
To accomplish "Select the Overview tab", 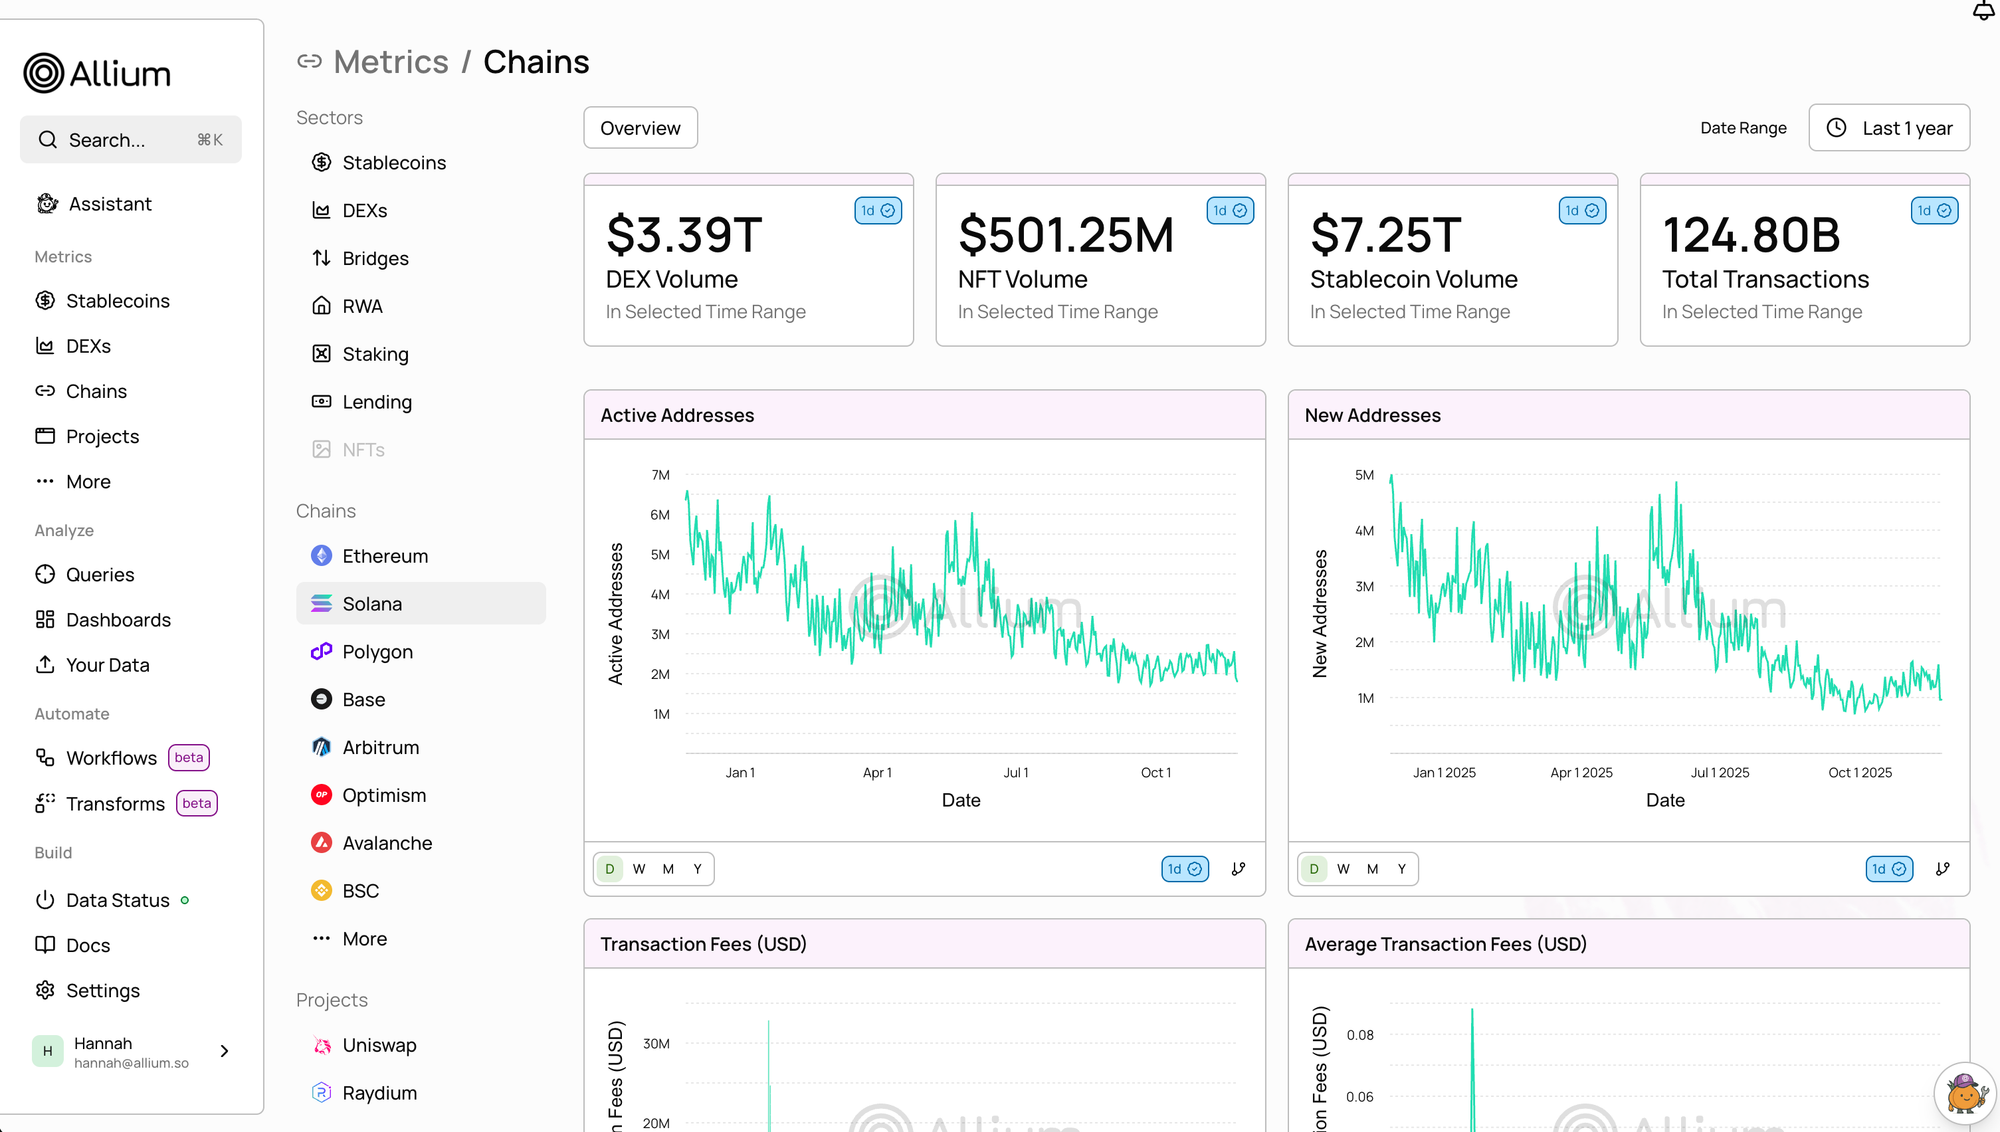I will tap(640, 128).
